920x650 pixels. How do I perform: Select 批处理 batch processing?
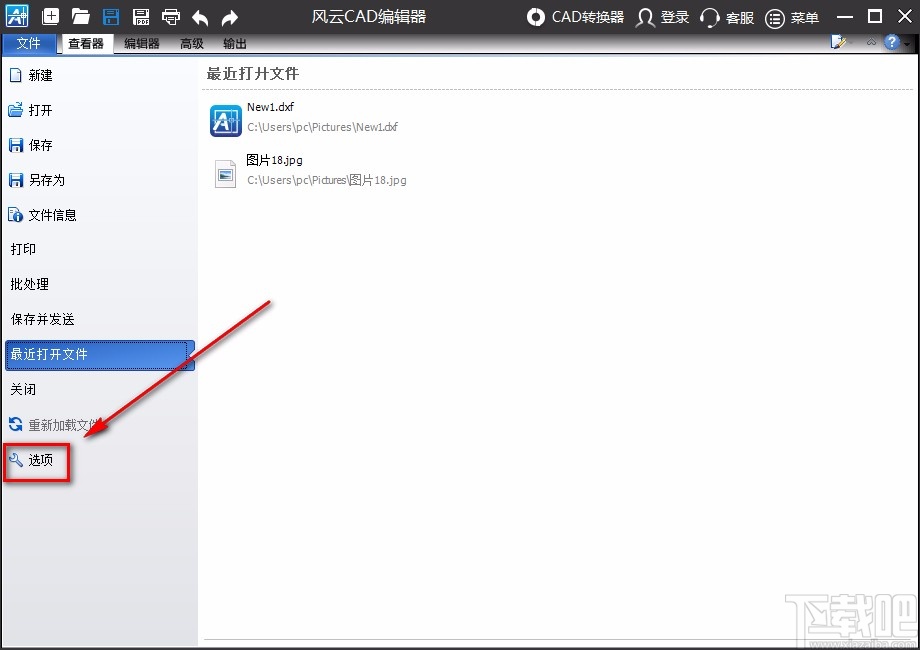coord(30,284)
